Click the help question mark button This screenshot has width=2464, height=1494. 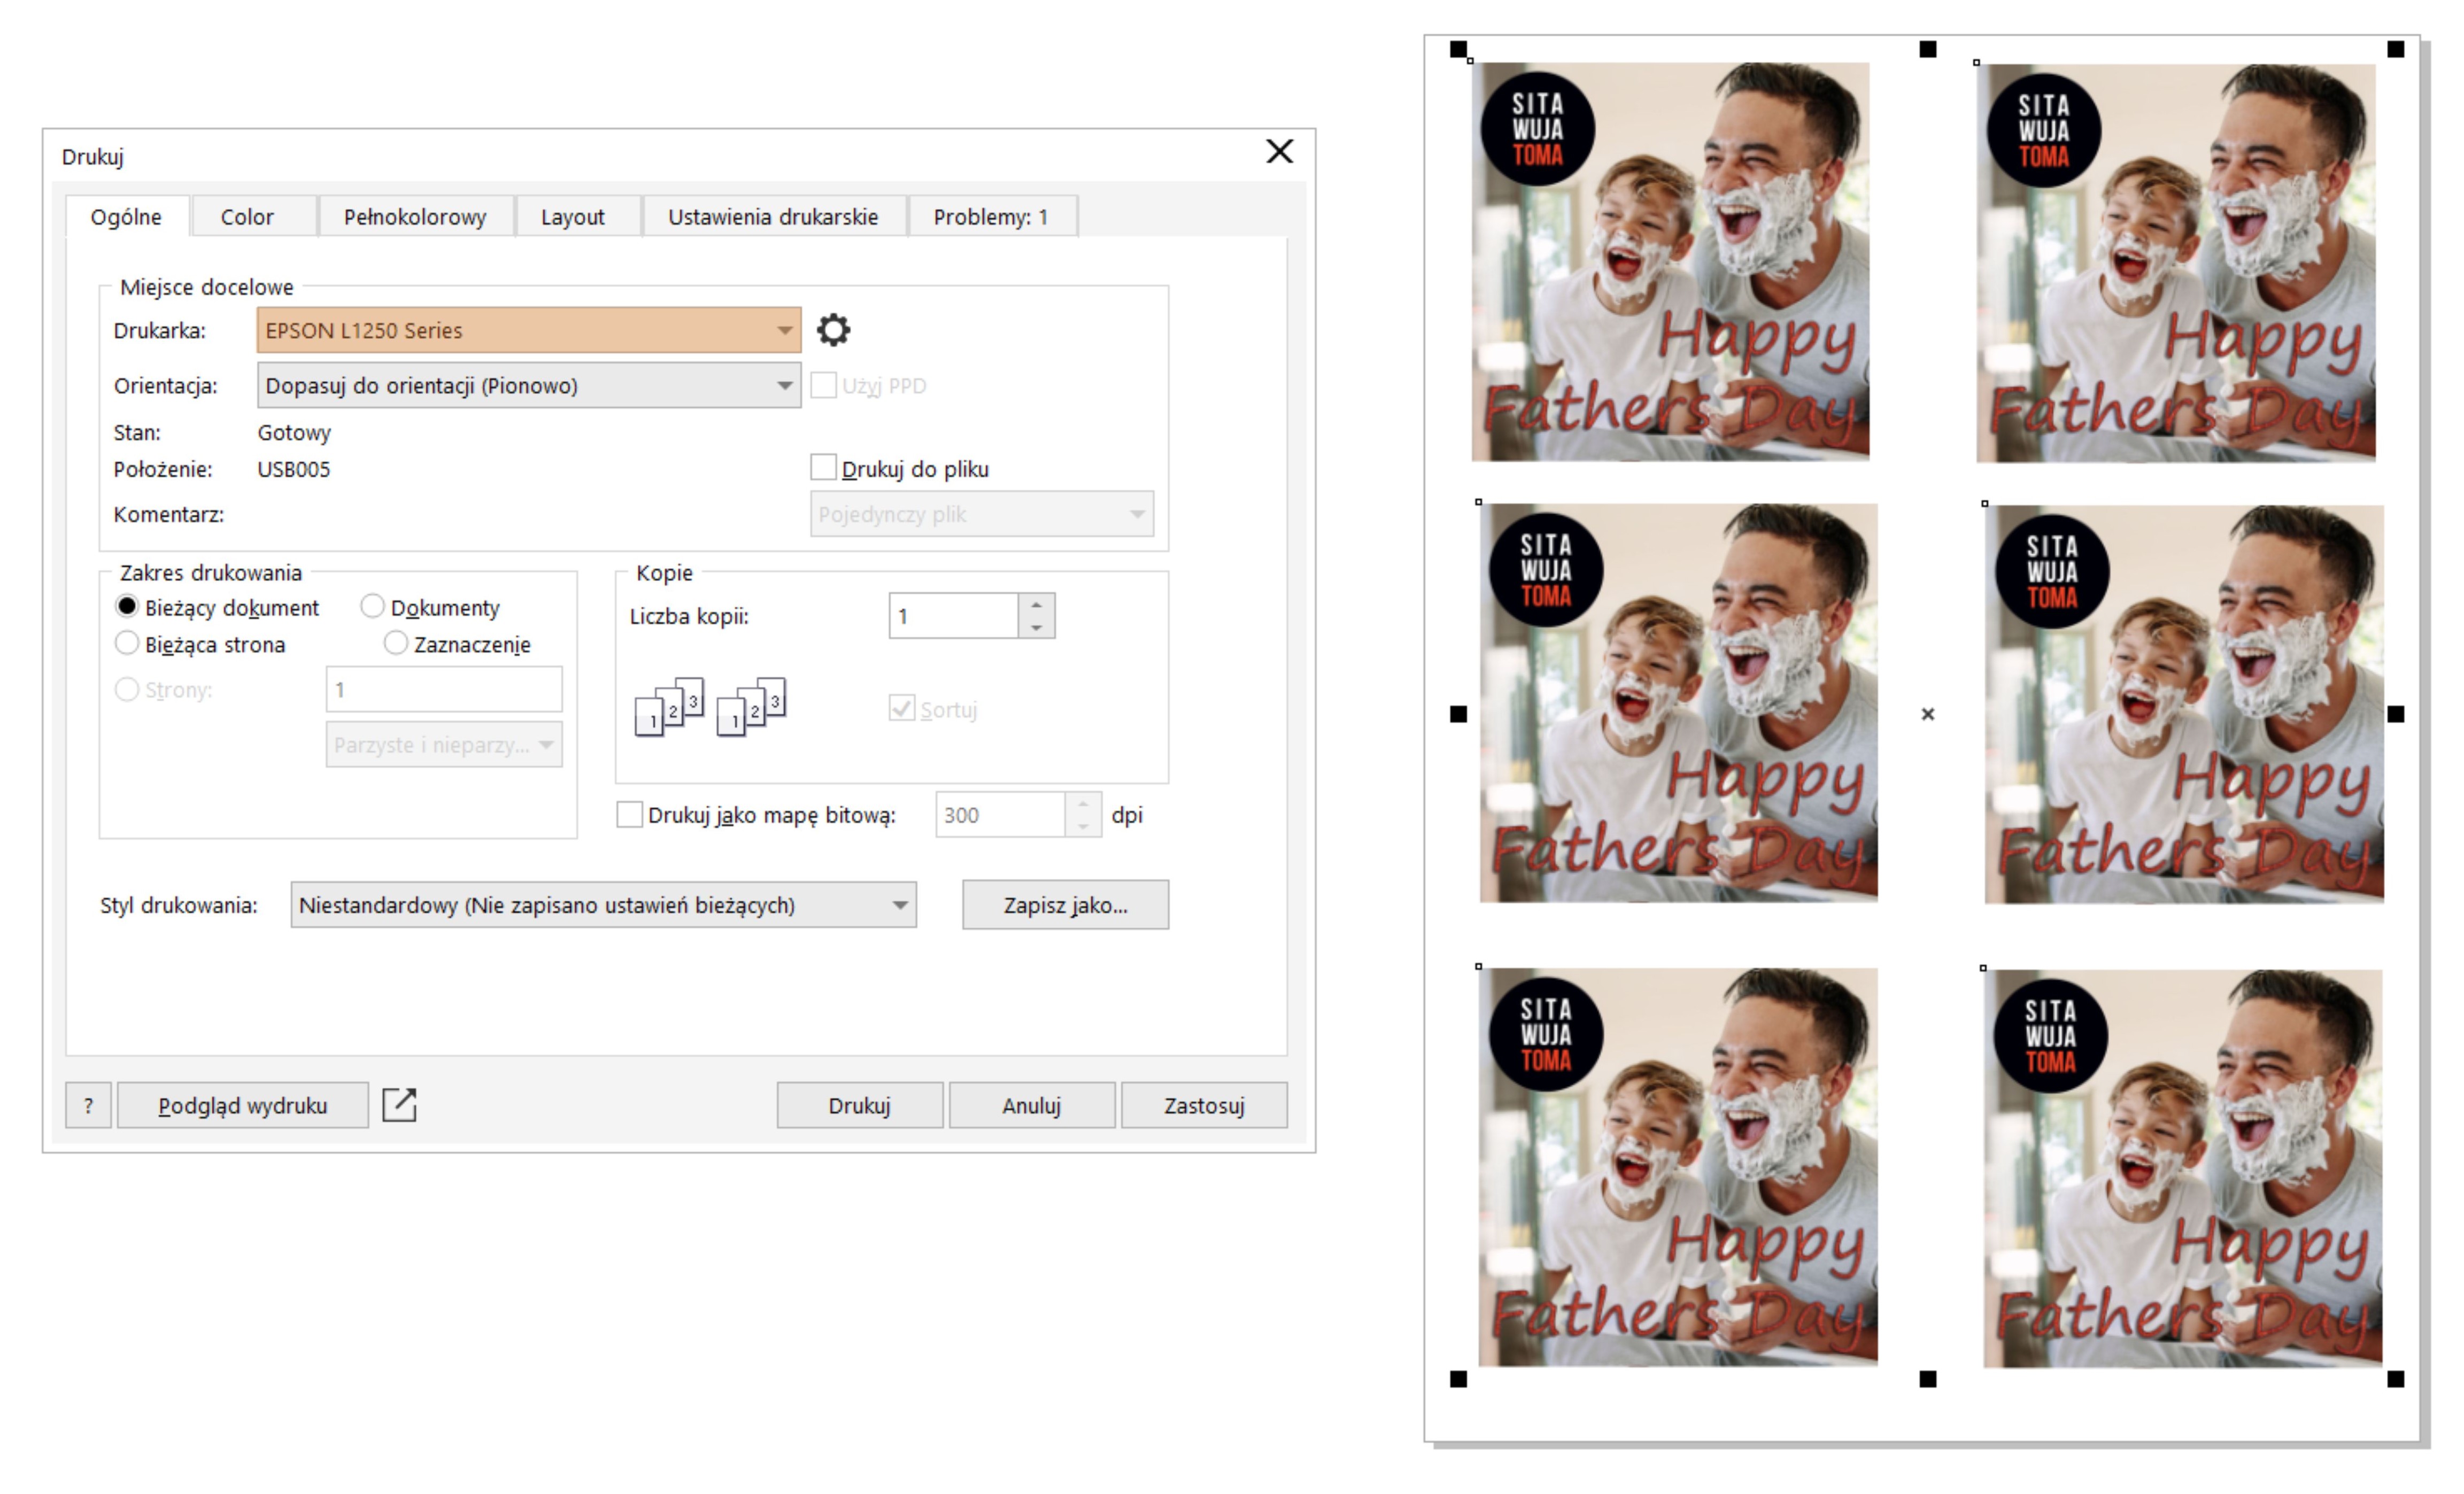tap(89, 1105)
